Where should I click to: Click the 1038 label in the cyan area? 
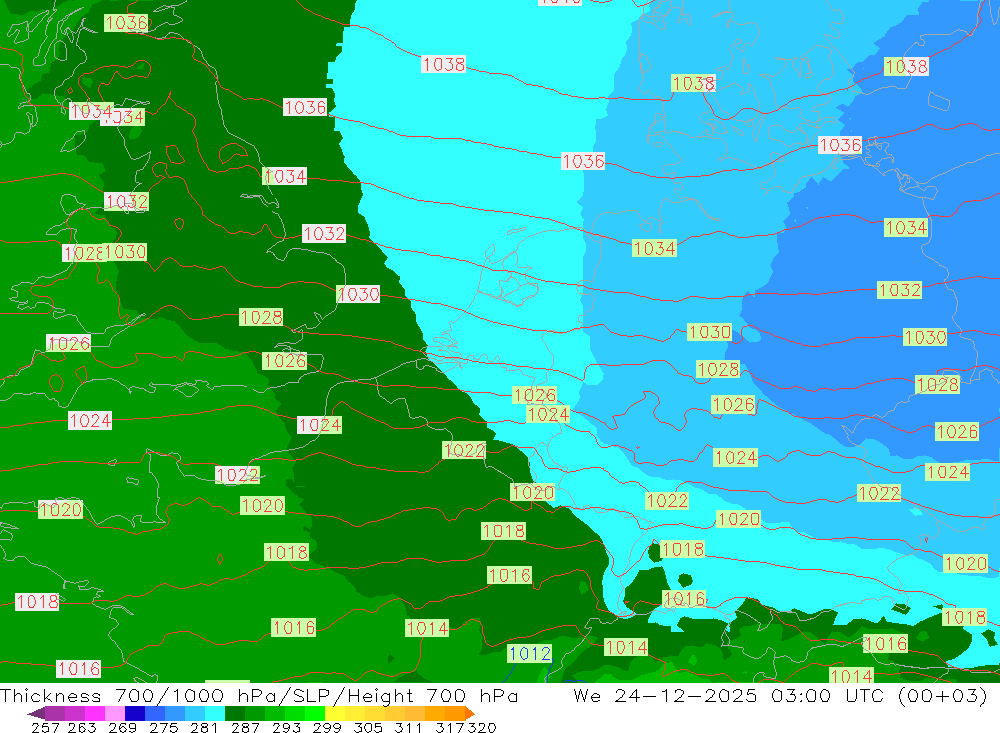[x=443, y=64]
